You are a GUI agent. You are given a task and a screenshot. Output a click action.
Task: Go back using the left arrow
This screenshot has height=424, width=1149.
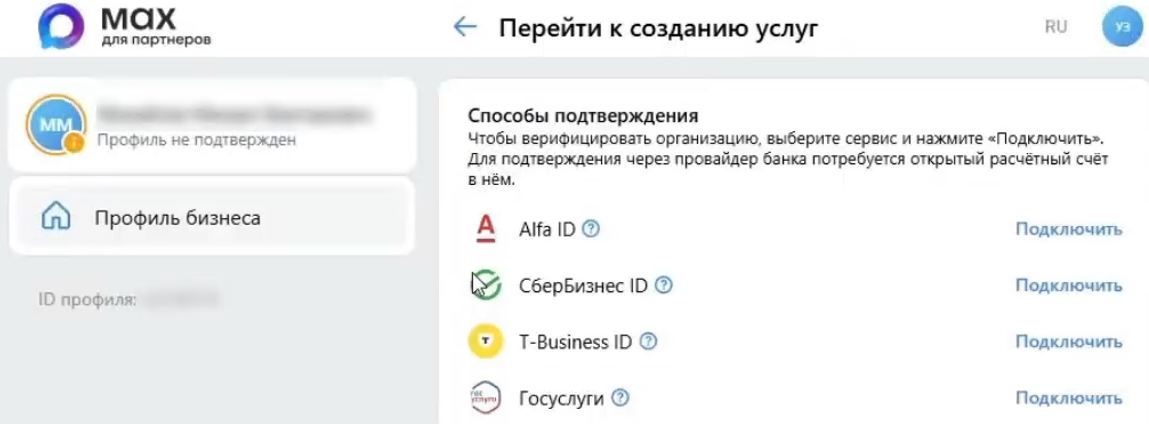[465, 28]
